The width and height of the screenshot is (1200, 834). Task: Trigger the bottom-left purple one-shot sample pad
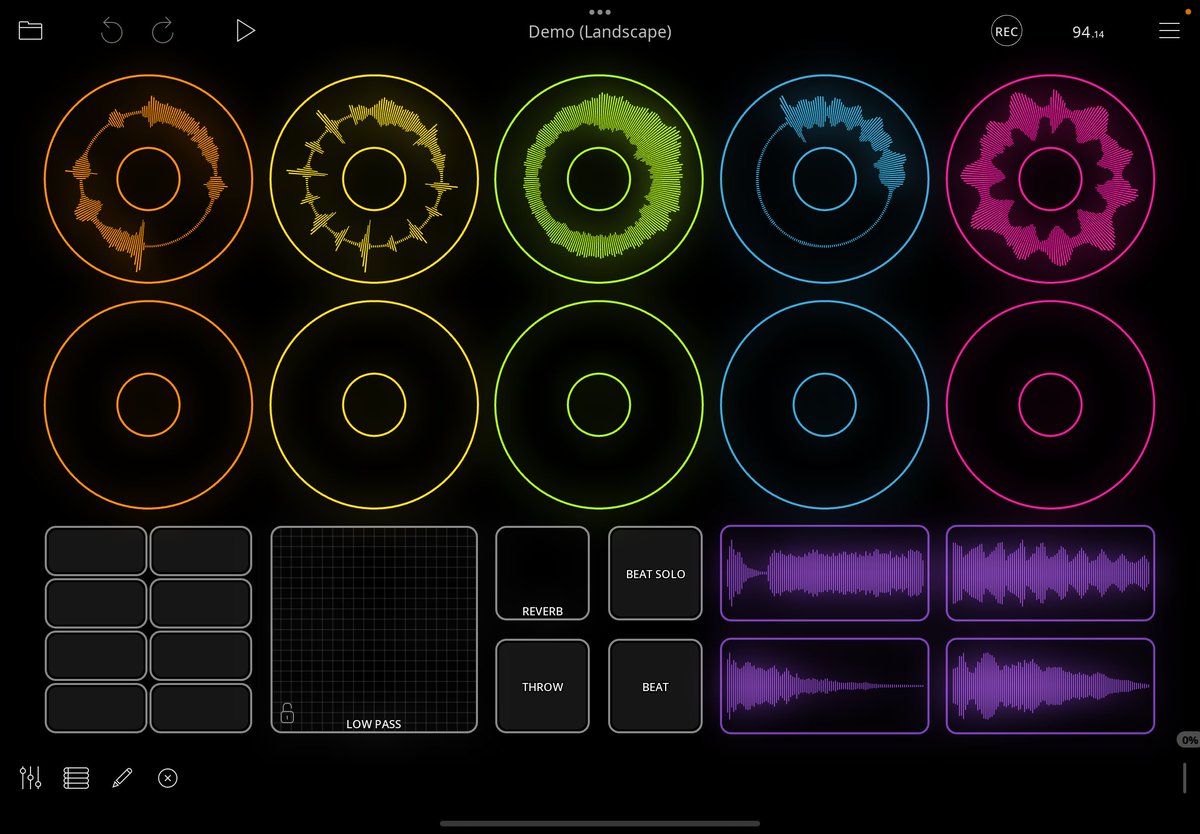[x=825, y=686]
